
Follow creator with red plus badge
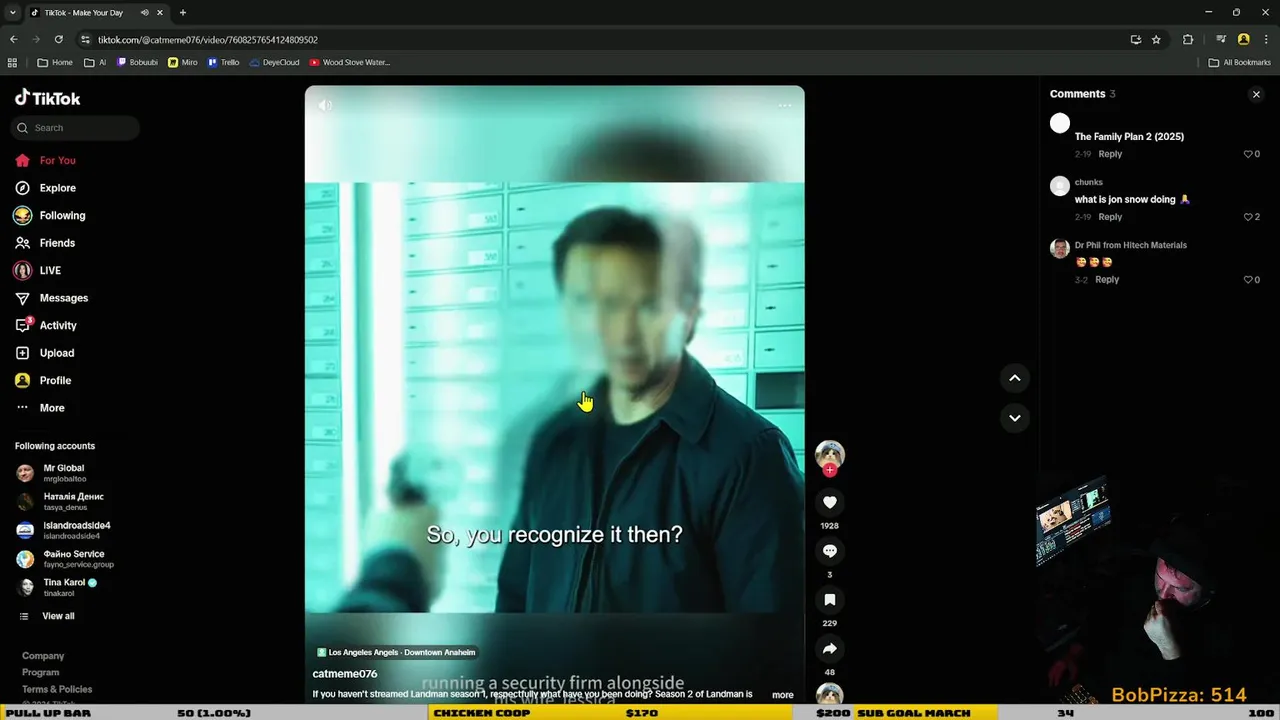click(x=829, y=470)
